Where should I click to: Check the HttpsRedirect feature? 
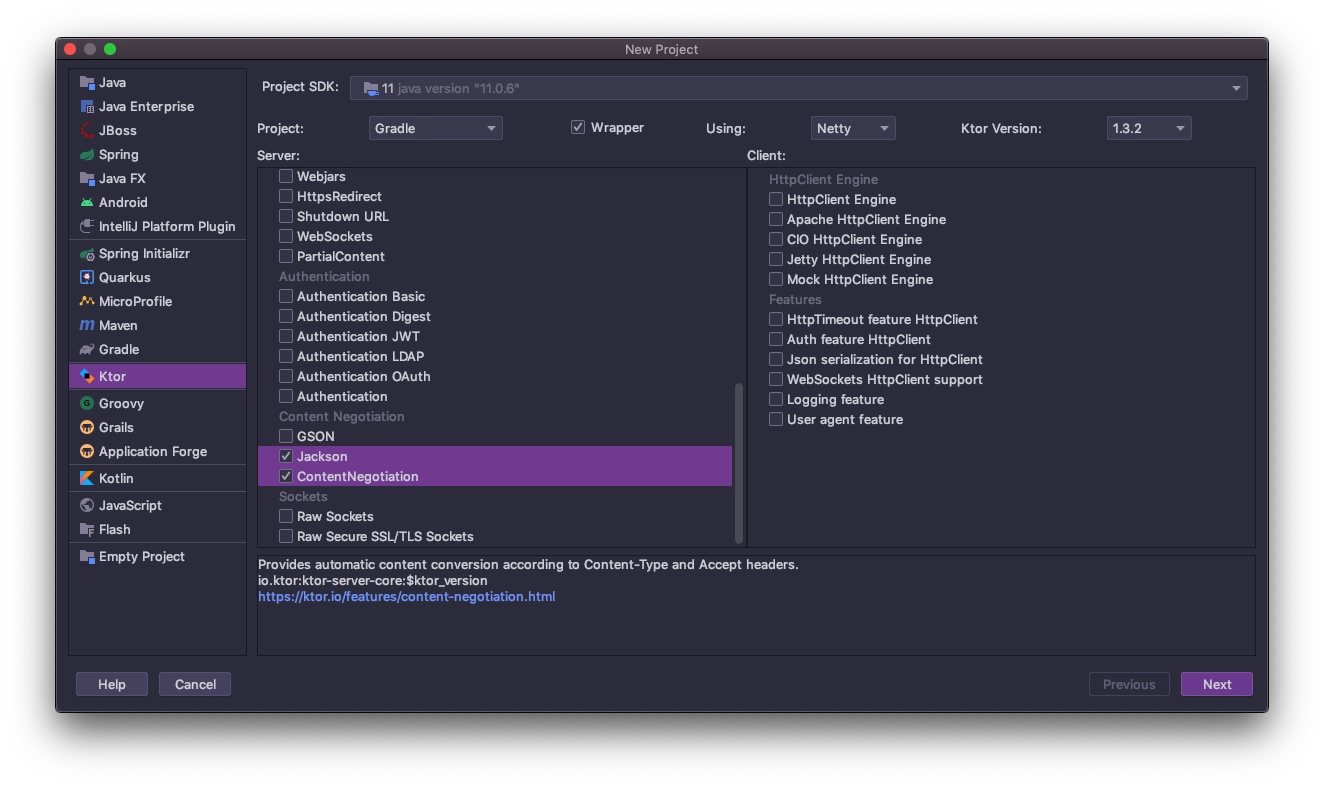coord(286,197)
